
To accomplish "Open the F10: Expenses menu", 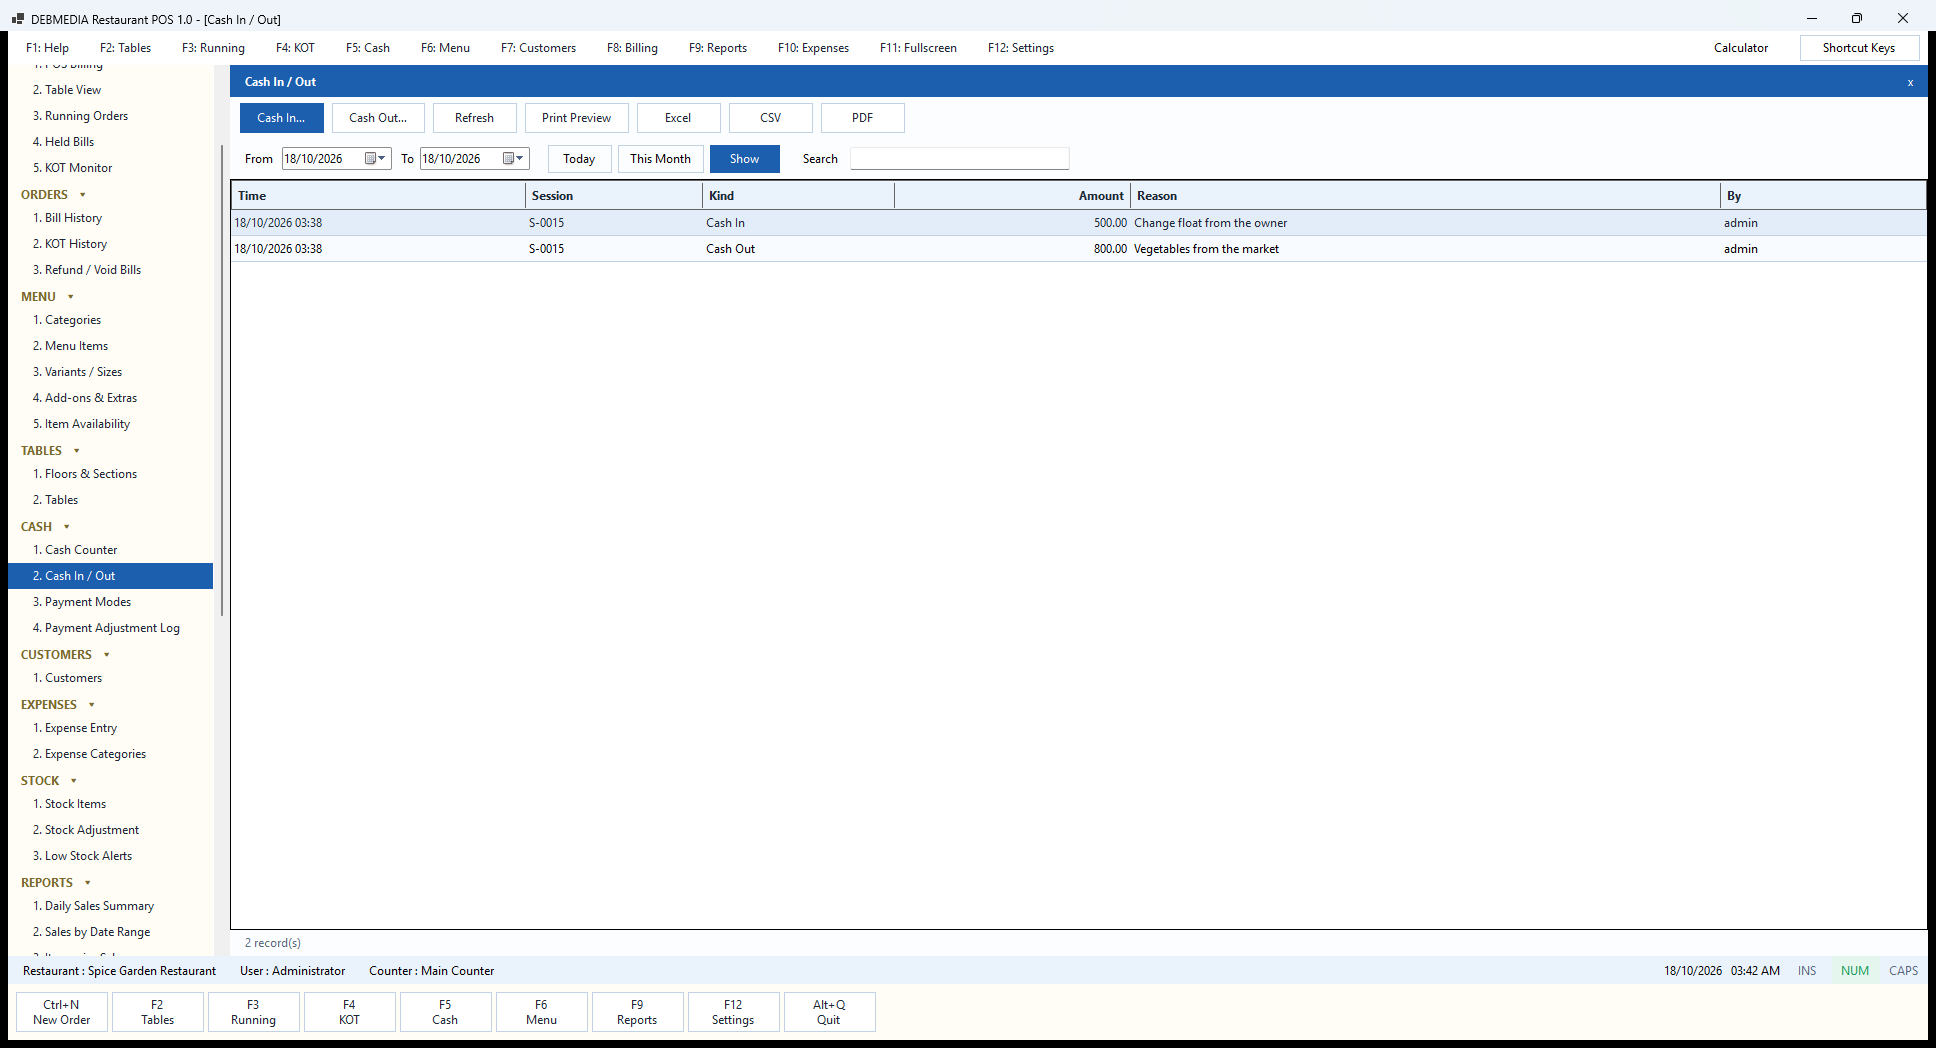I will tap(813, 48).
